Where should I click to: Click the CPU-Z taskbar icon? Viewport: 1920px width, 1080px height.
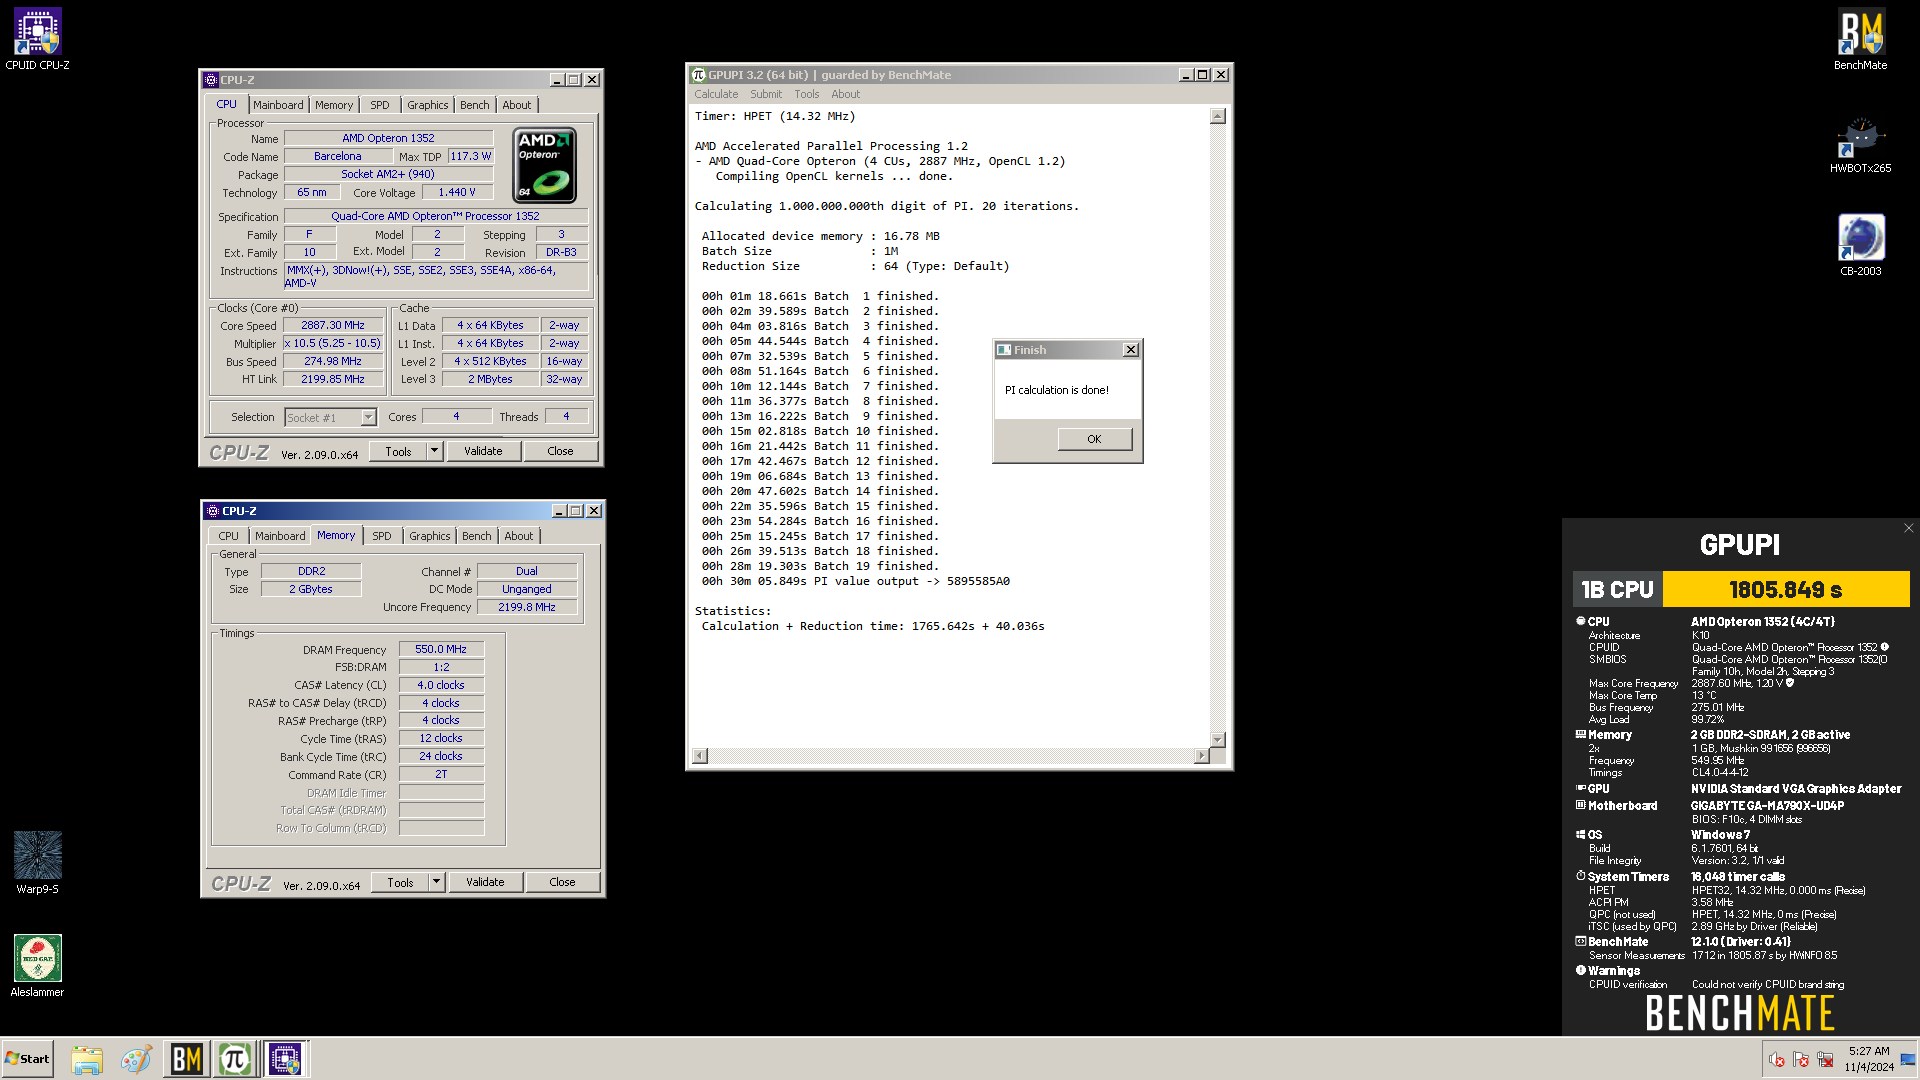click(285, 1059)
